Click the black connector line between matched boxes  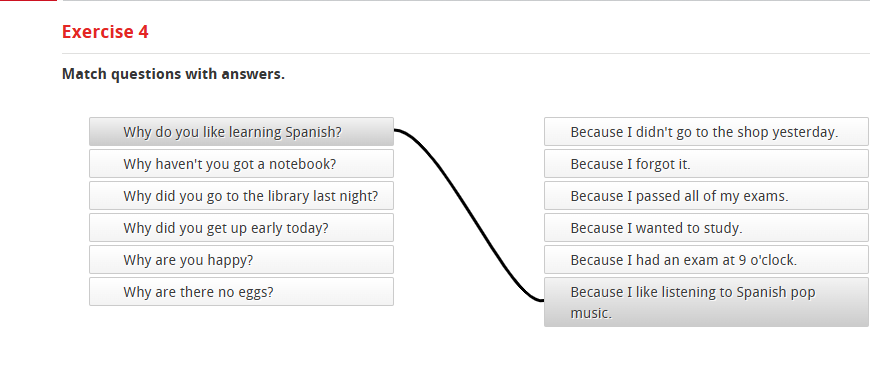point(469,216)
